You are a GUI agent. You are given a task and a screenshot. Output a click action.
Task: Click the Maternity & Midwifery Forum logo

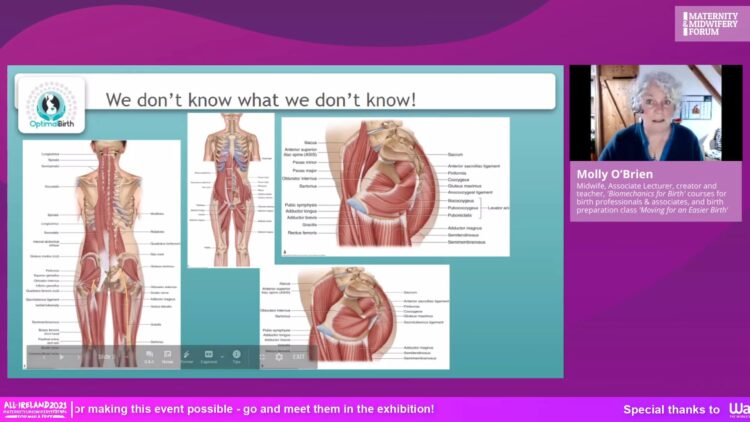[x=710, y=24]
